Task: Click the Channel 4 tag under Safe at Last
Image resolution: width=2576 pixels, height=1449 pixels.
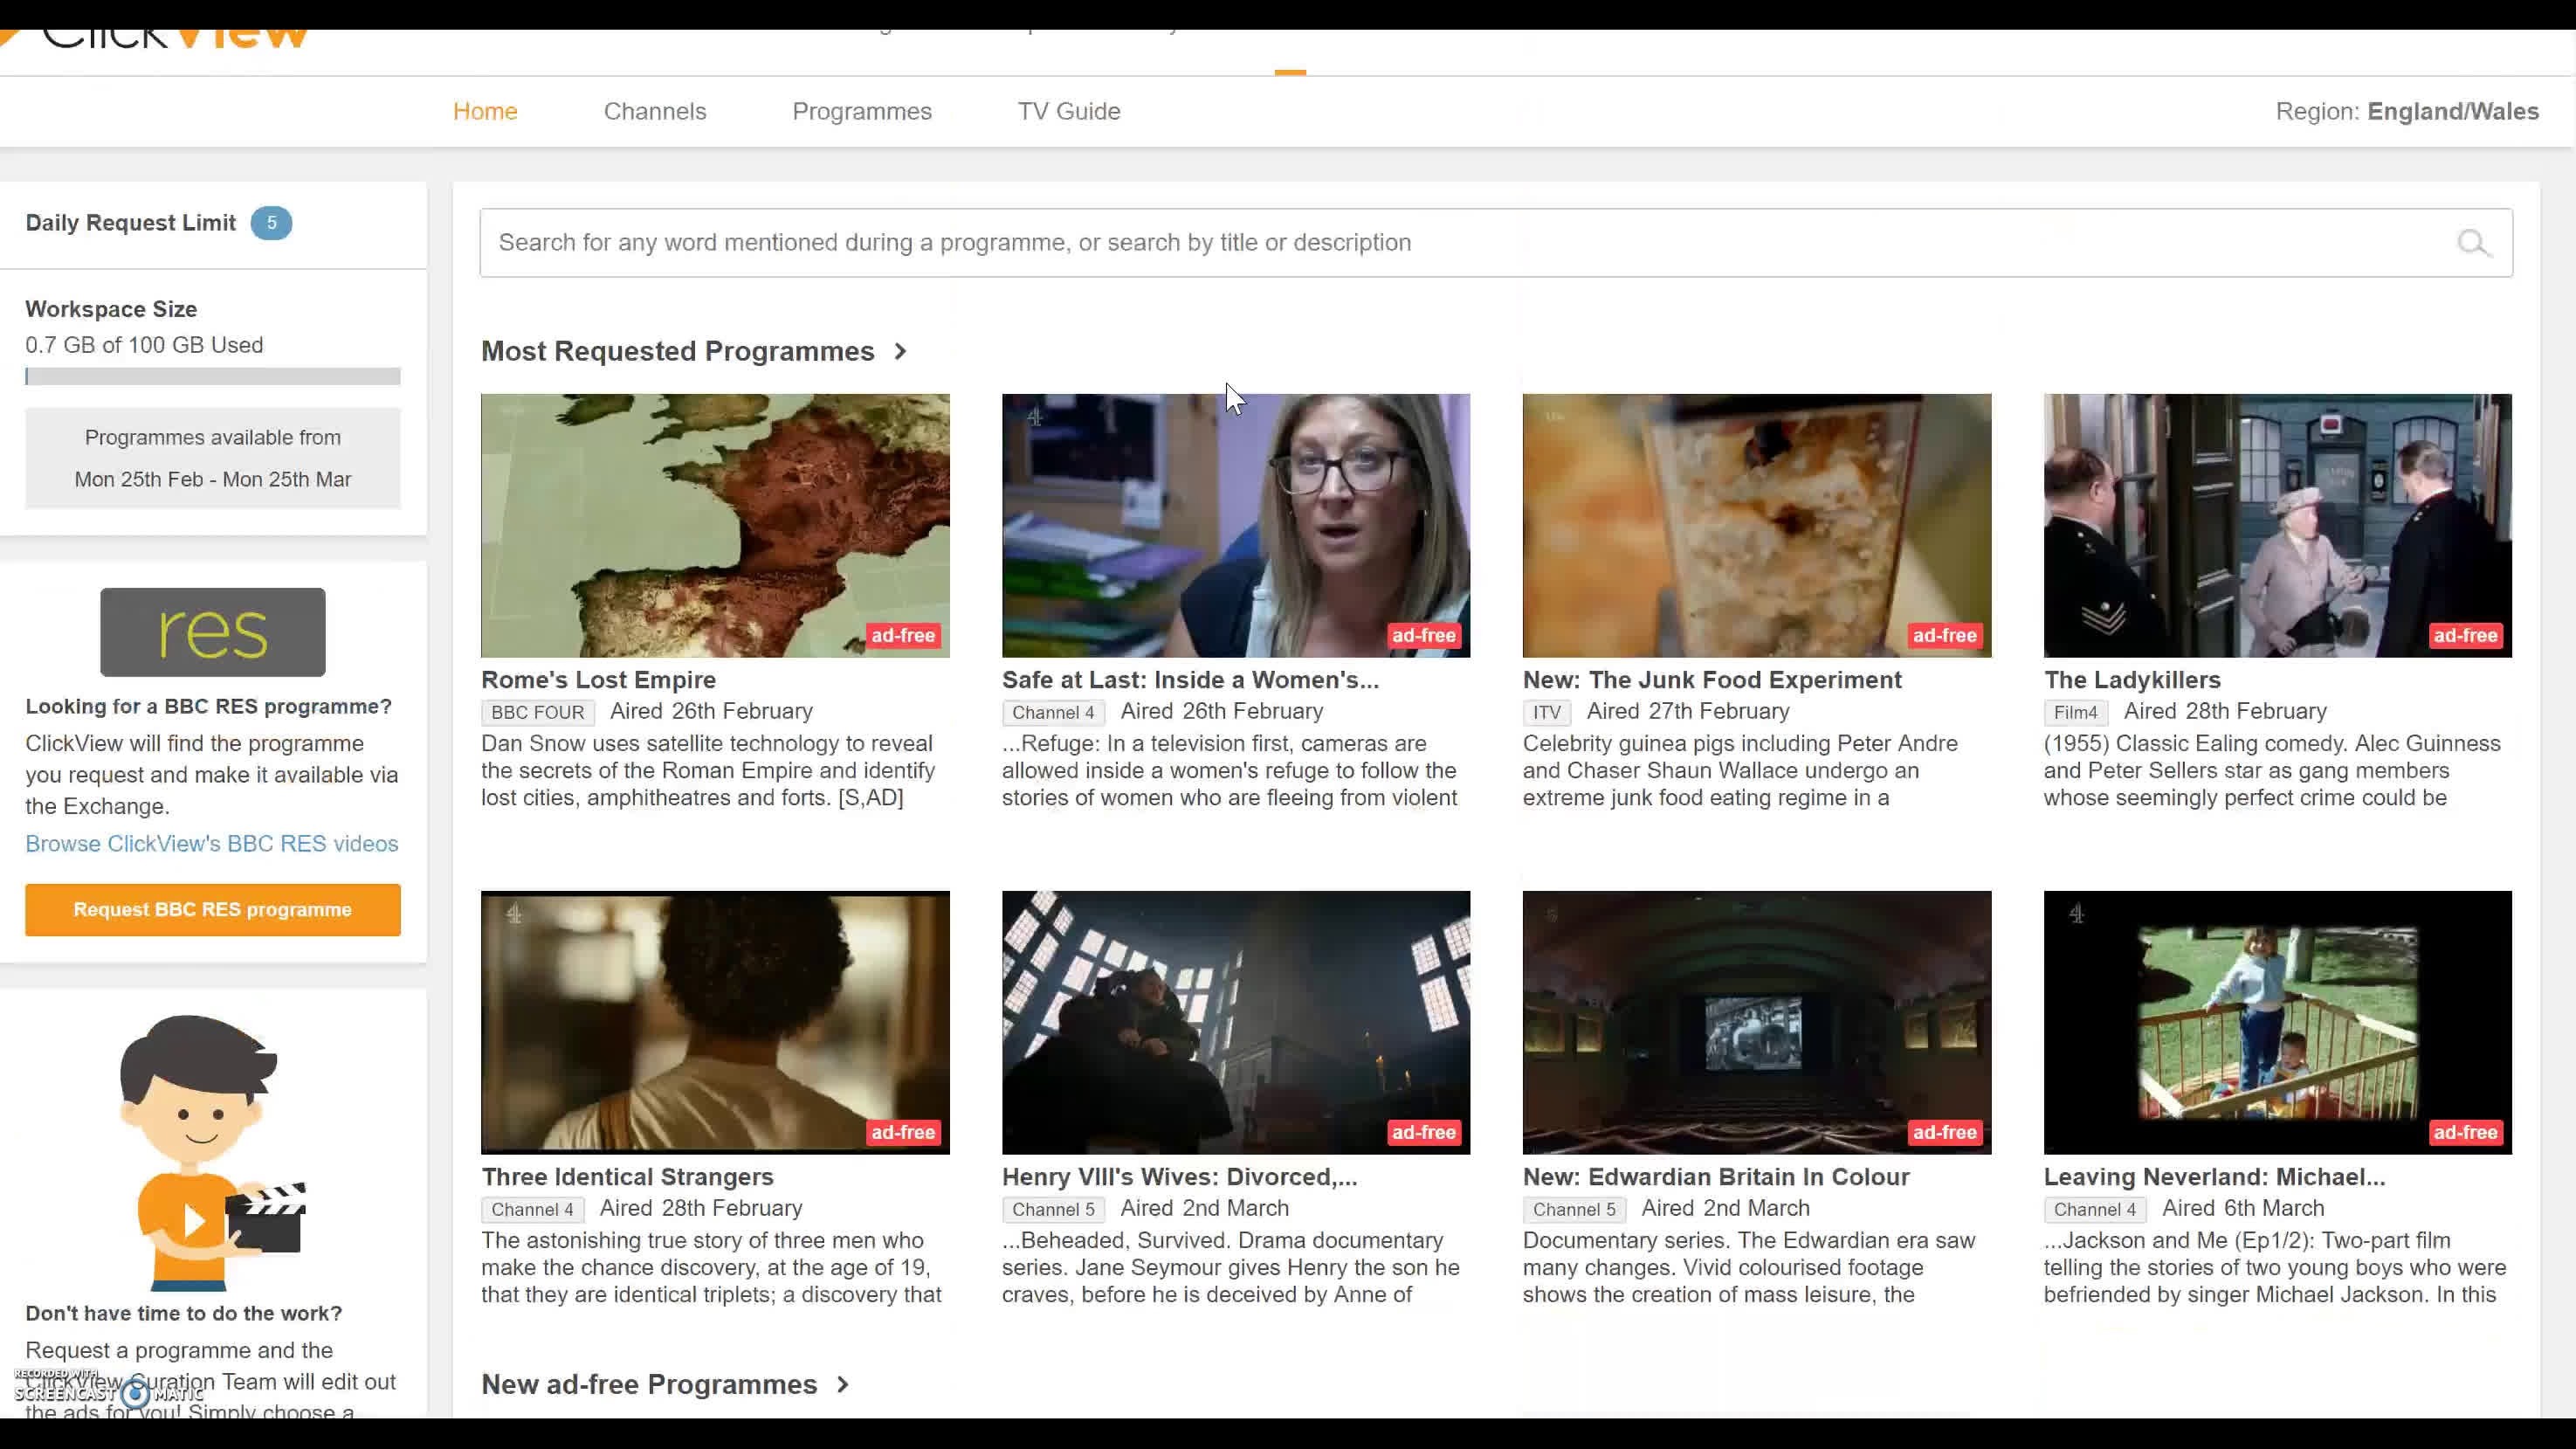Action: 1053,713
